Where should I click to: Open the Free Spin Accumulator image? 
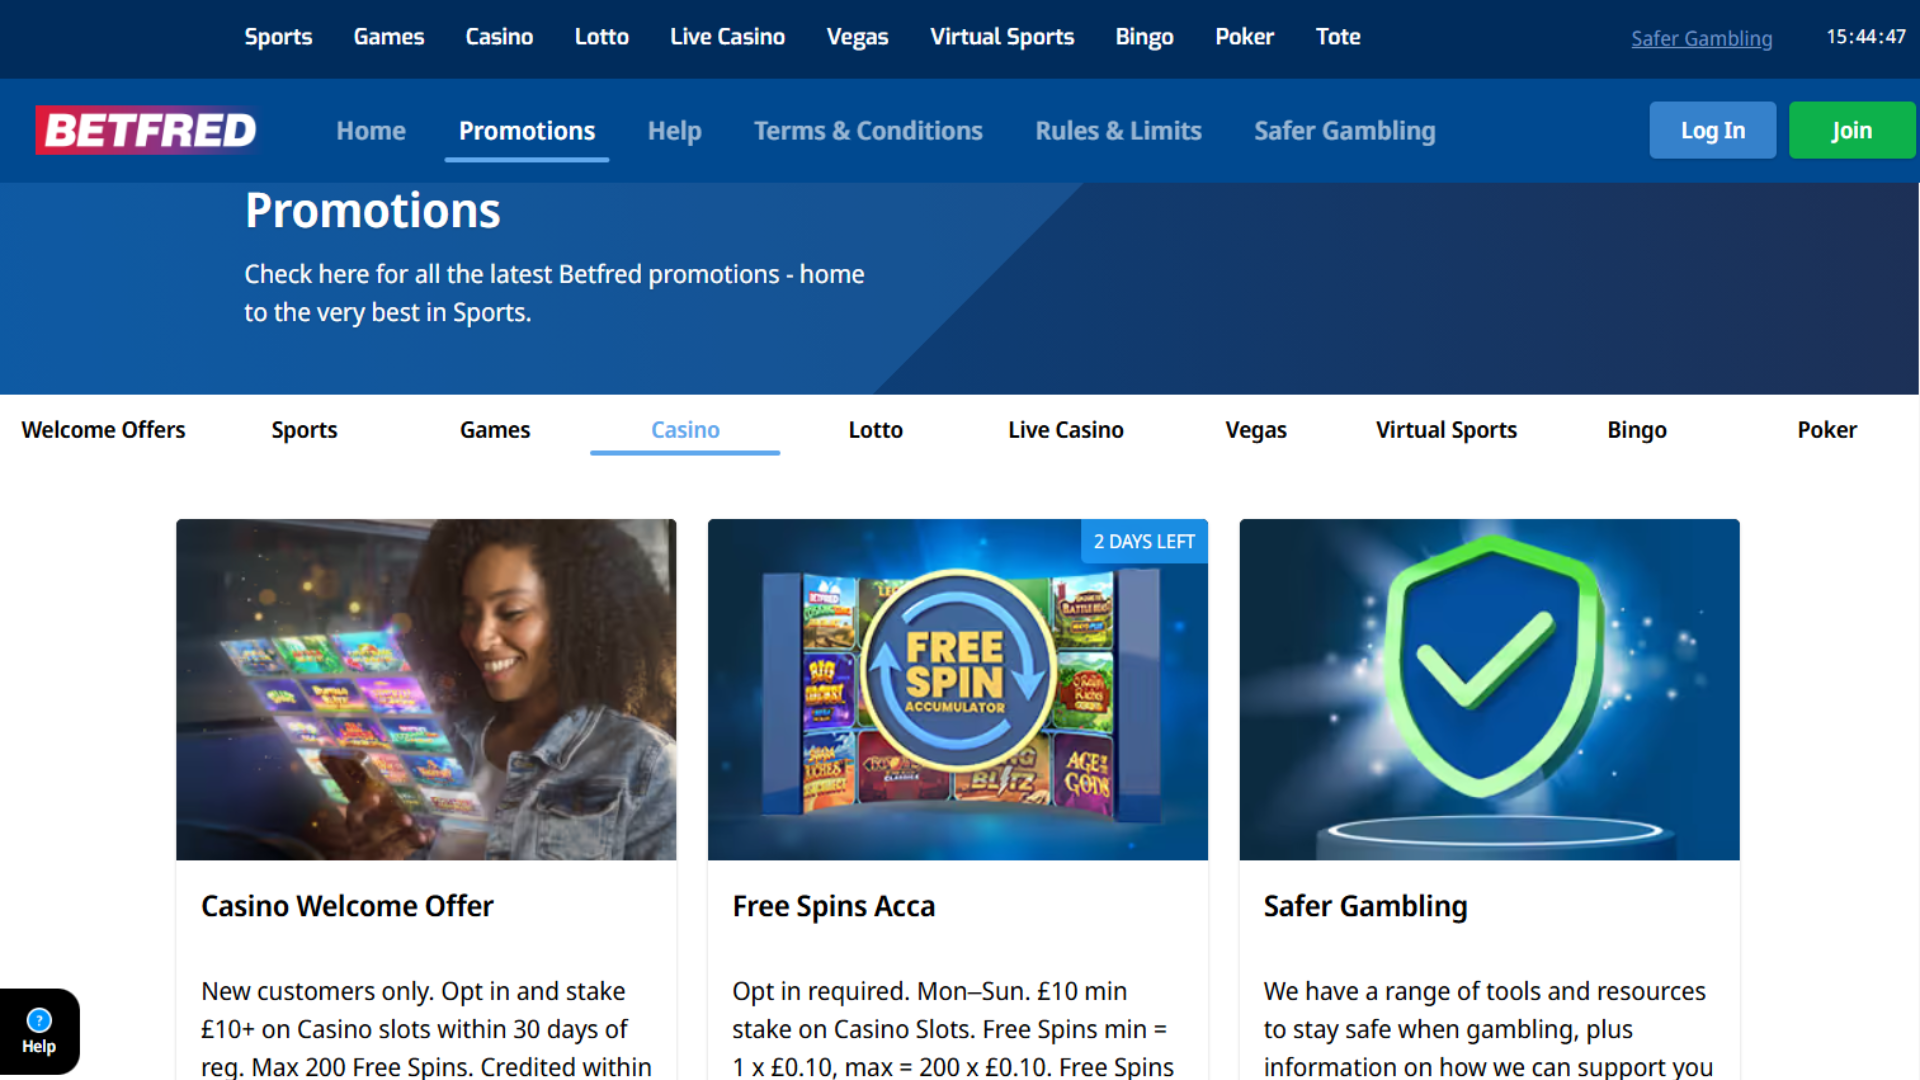coord(957,689)
